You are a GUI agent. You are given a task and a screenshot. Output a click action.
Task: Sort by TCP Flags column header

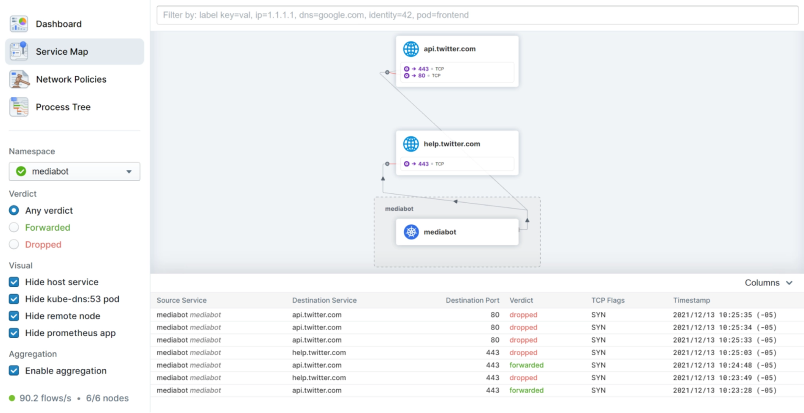click(x=607, y=300)
